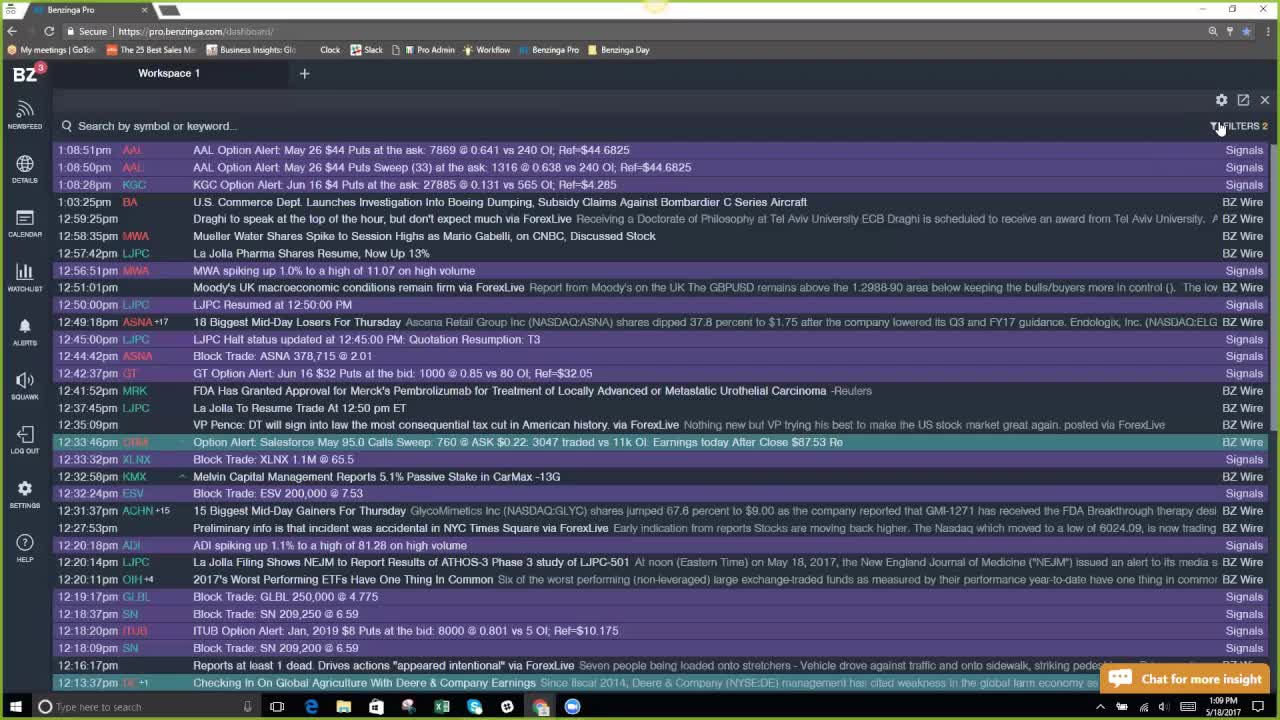This screenshot has height=720, width=1280.
Task: Open the Filters dropdown in newsfeed
Action: tap(1239, 126)
